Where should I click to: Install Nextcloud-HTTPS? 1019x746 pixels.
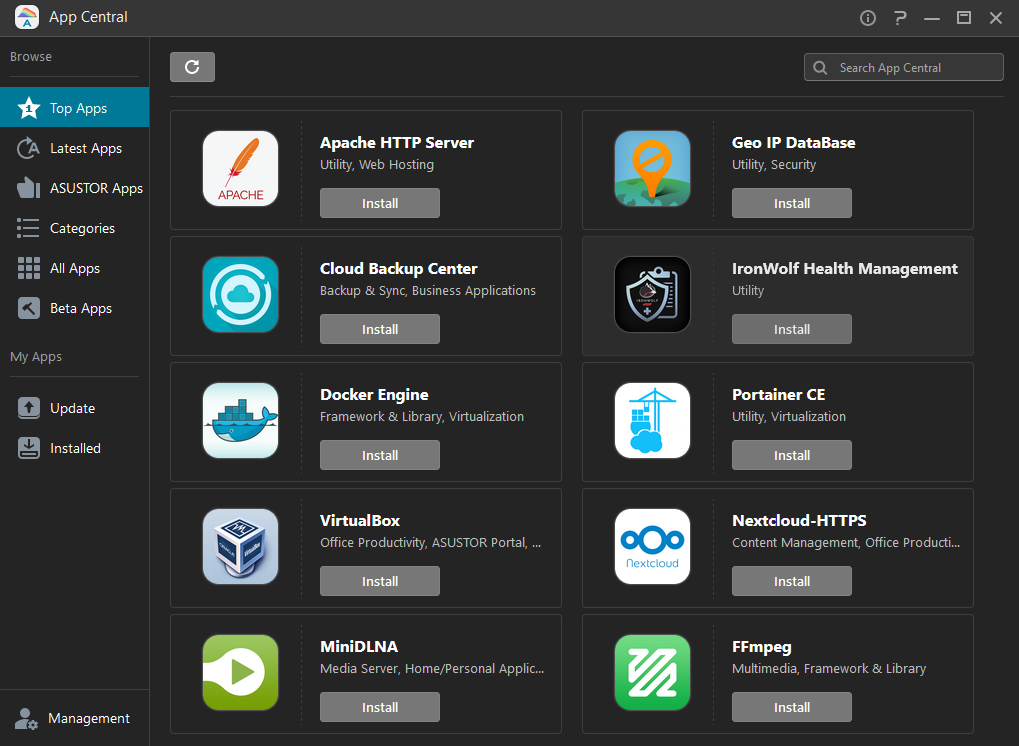click(792, 582)
